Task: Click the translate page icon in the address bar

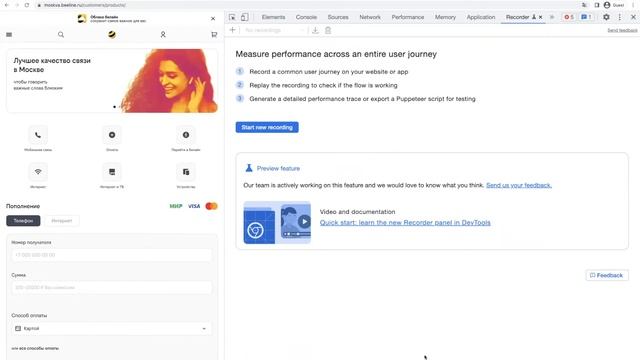Action: pos(584,5)
